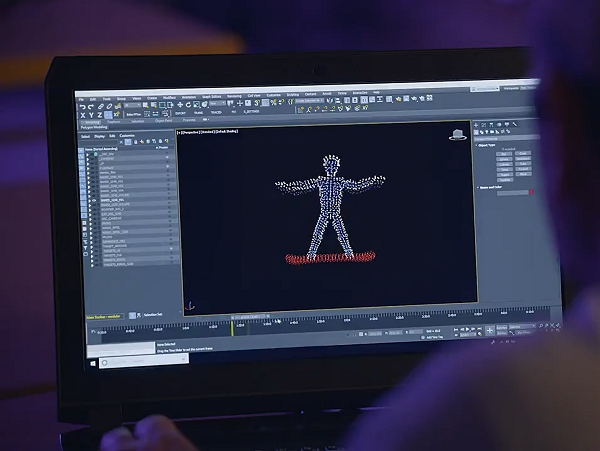This screenshot has height=451, width=600.
Task: Toggle Key Mode next to frame field
Action: pos(456,335)
